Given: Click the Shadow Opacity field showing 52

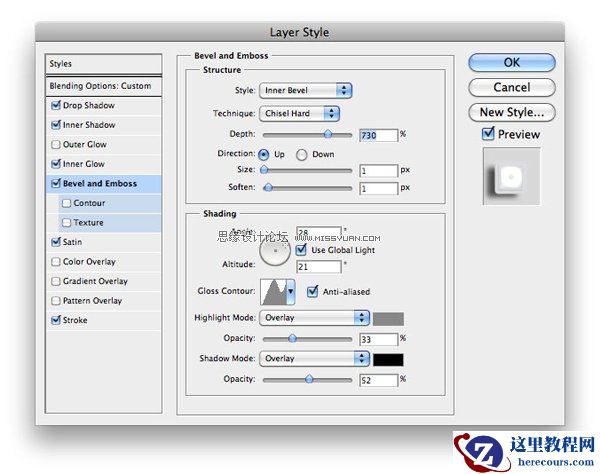Looking at the screenshot, I should point(379,380).
